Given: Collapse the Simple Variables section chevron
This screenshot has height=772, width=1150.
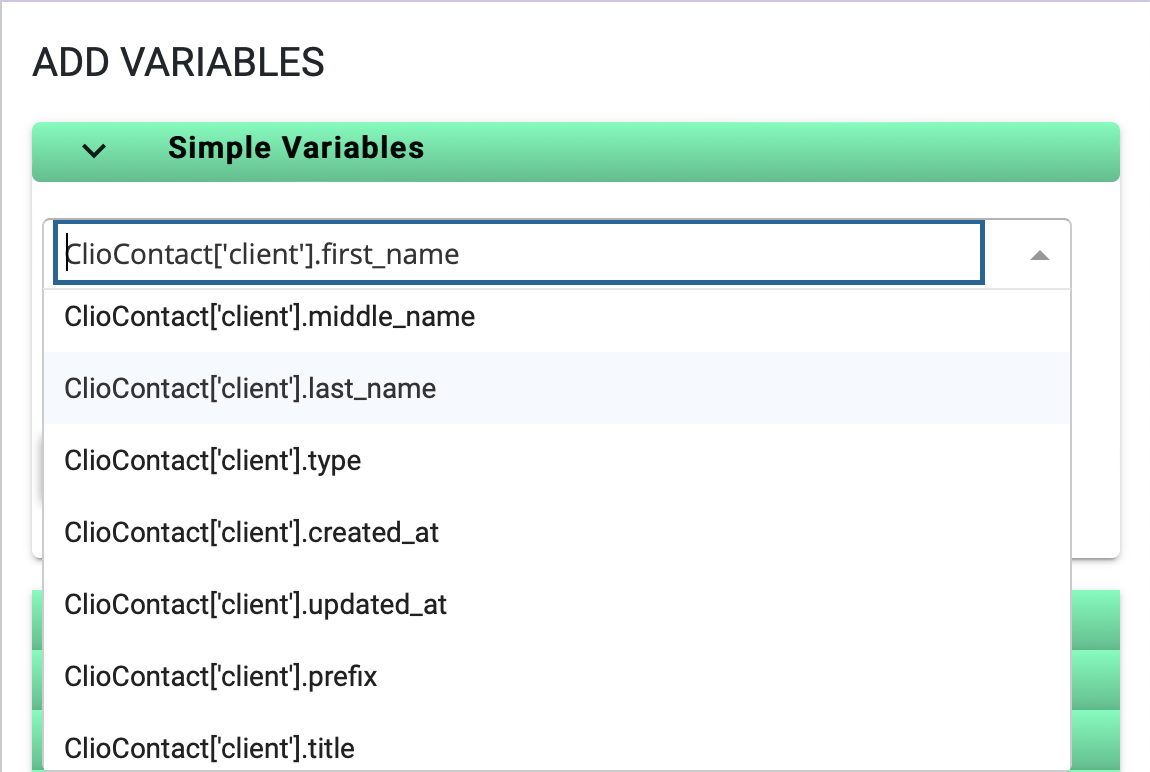Looking at the screenshot, I should pyautogui.click(x=94, y=151).
